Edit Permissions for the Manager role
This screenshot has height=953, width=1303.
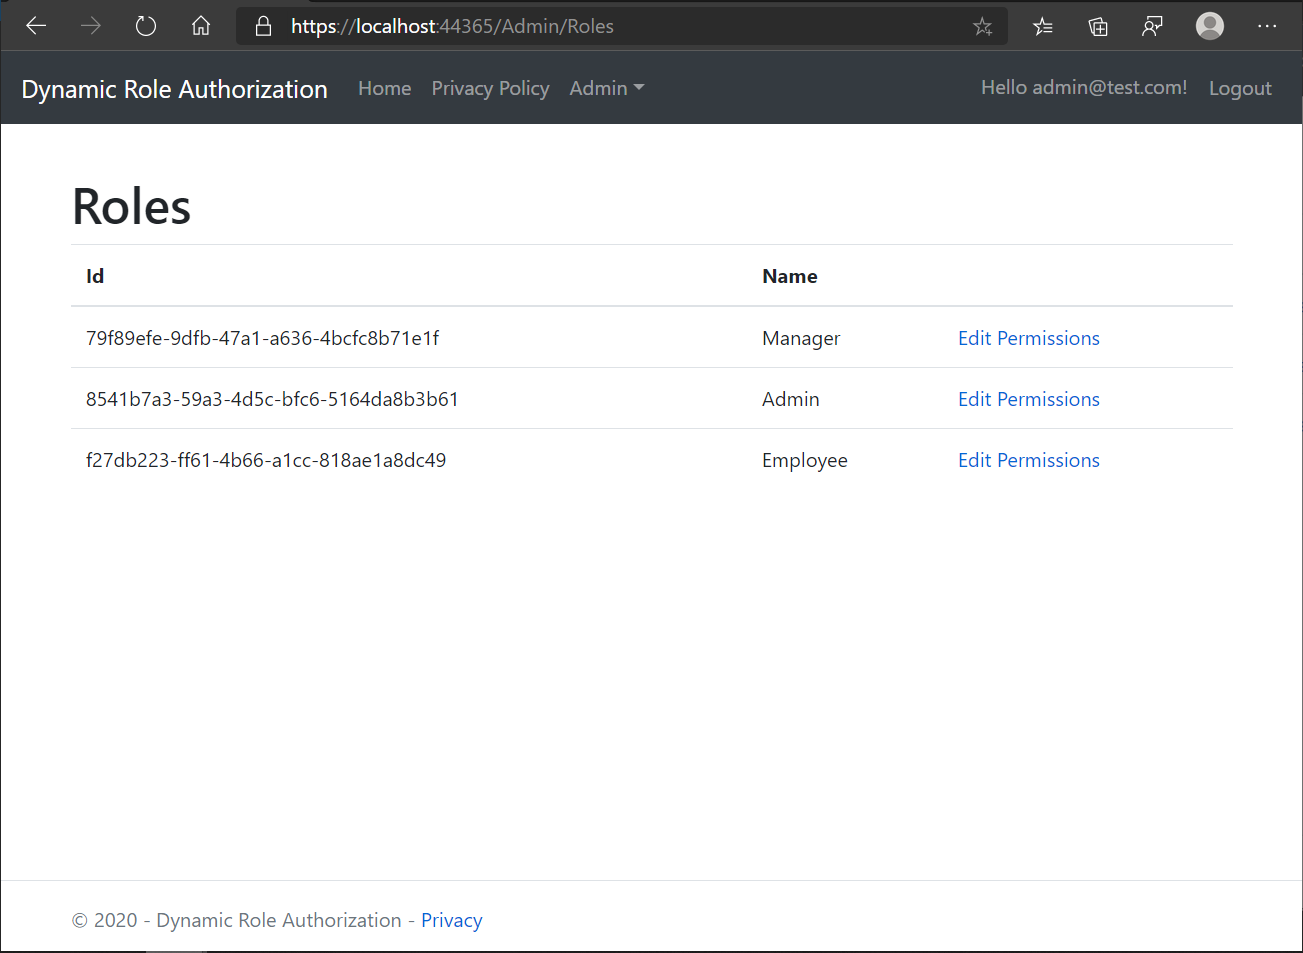[1029, 338]
